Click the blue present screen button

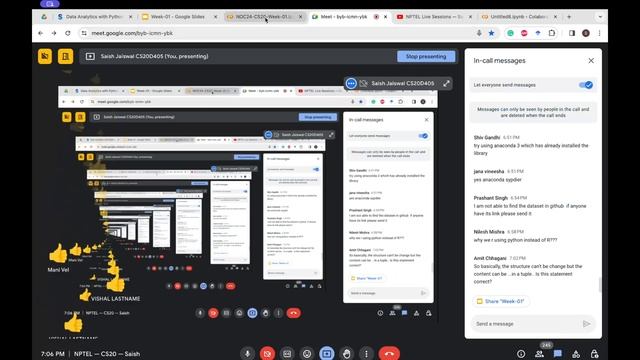coord(327,353)
